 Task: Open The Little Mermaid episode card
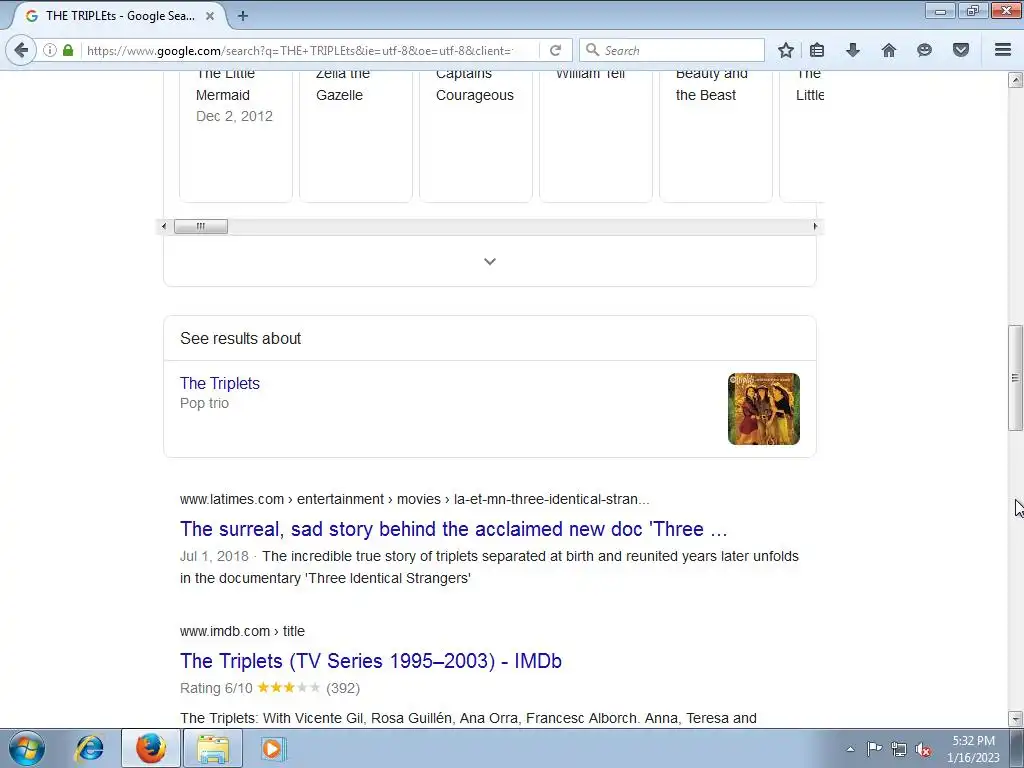(x=236, y=136)
